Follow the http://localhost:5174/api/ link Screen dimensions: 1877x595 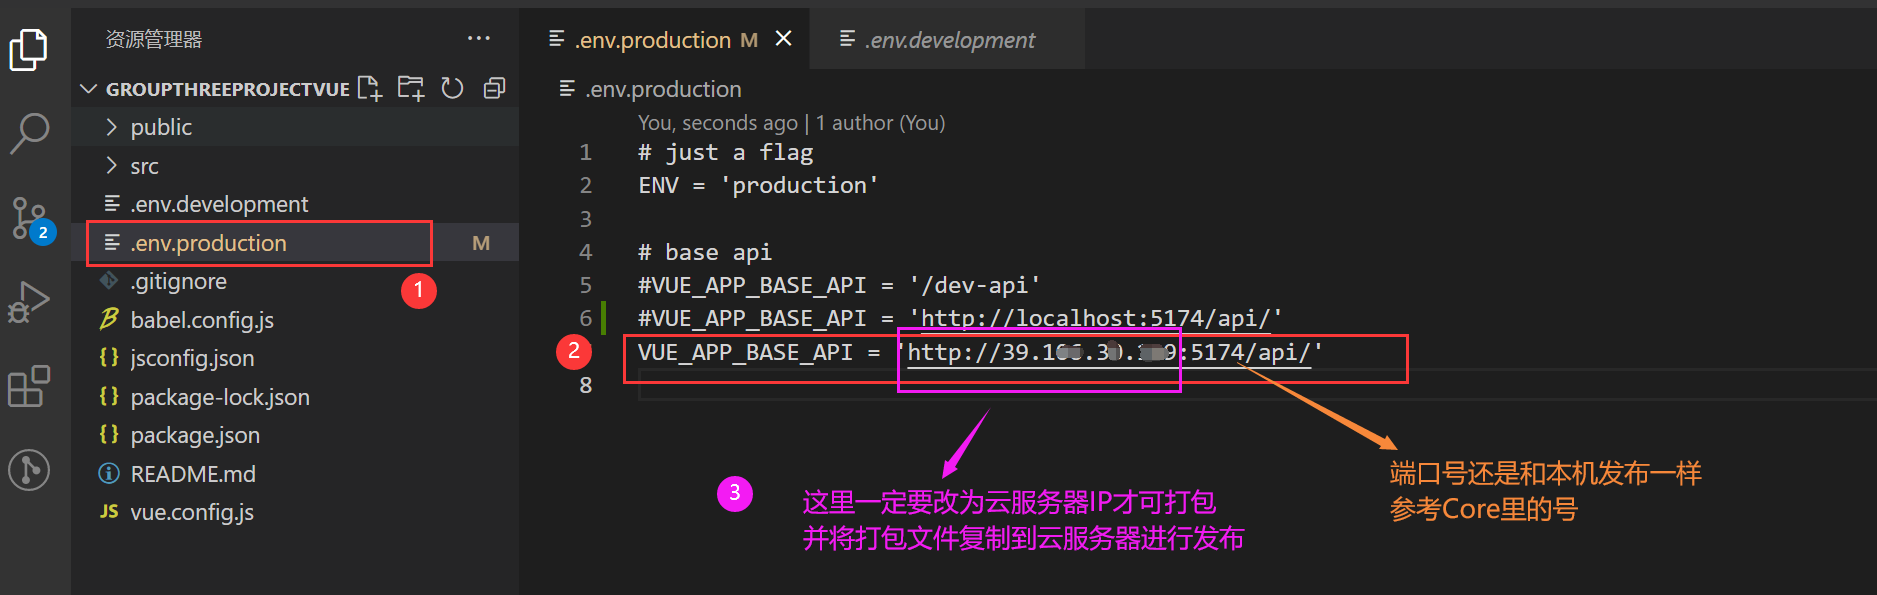point(1095,318)
